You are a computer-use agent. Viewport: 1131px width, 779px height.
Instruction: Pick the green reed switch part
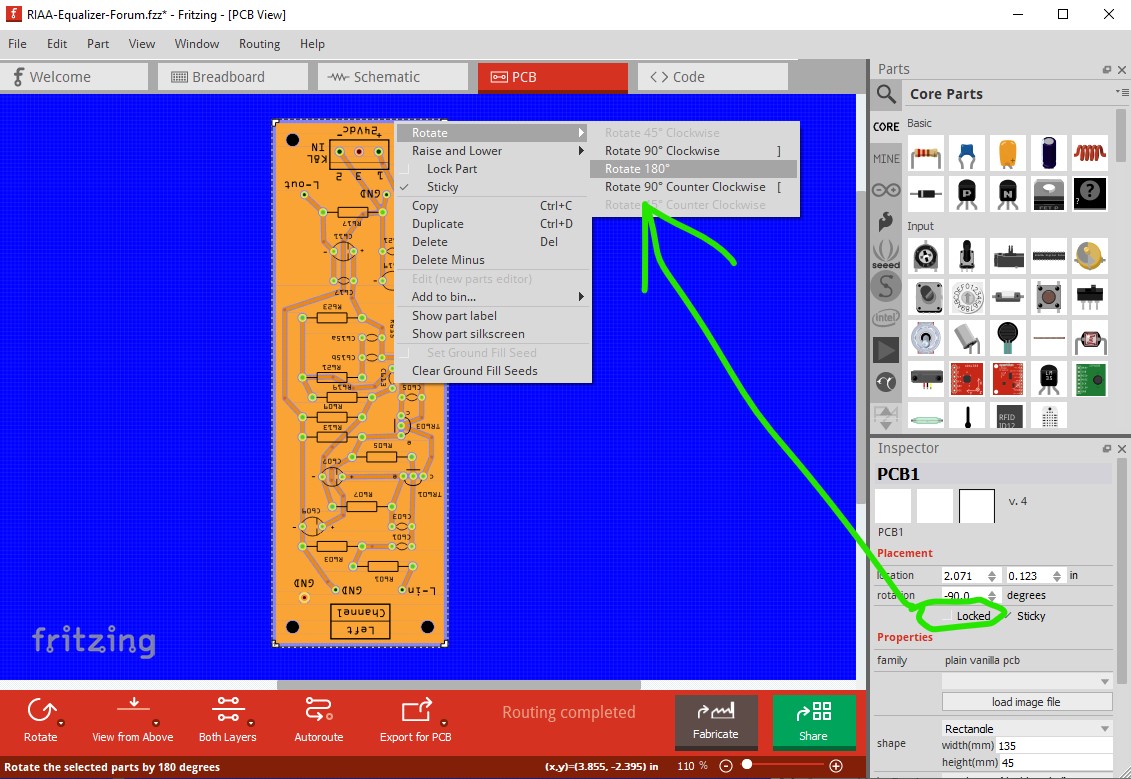pos(925,418)
